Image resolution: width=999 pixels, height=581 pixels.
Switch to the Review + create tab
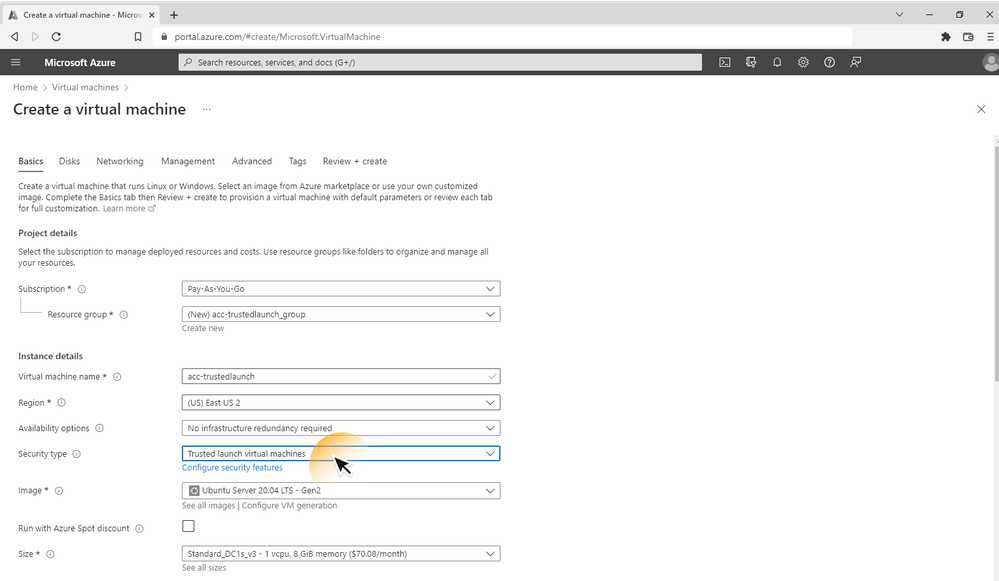(355, 161)
